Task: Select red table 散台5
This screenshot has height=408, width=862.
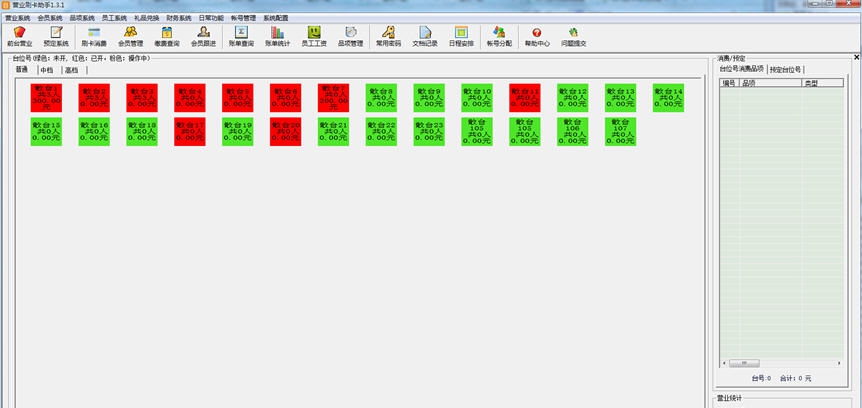Action: coord(237,98)
